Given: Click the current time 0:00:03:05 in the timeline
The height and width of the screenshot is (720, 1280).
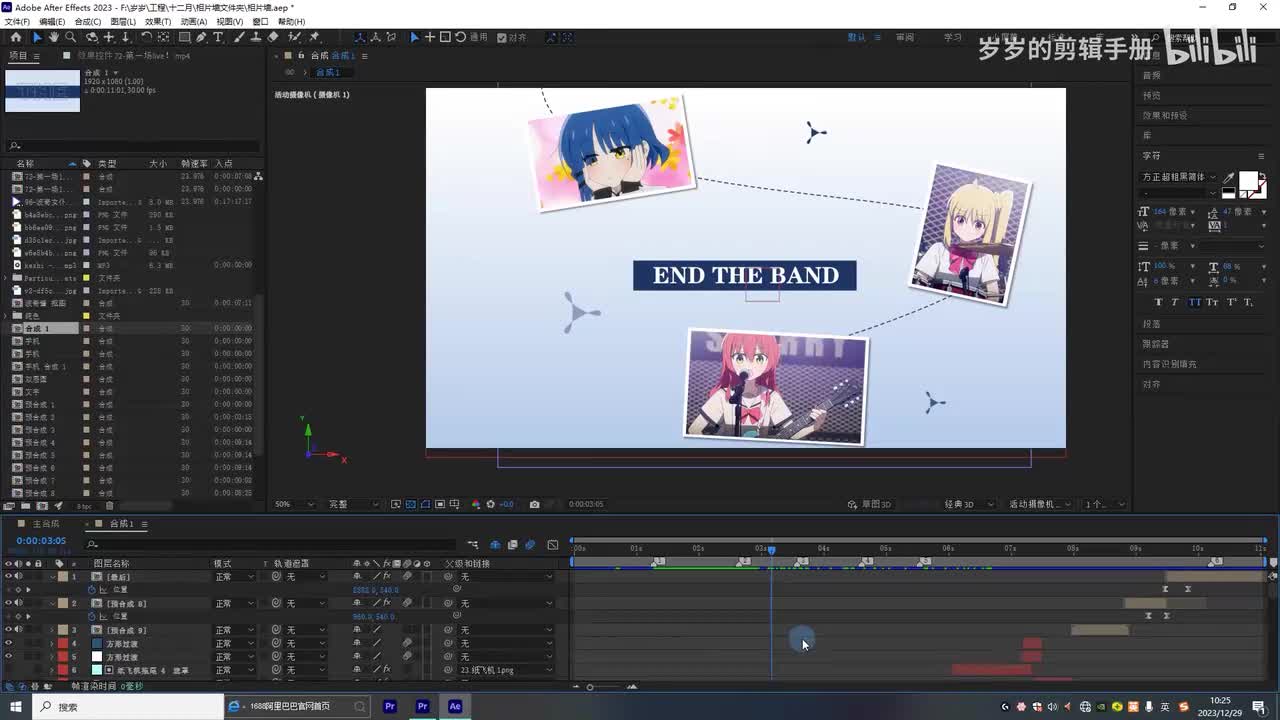Looking at the screenshot, I should coord(41,541).
